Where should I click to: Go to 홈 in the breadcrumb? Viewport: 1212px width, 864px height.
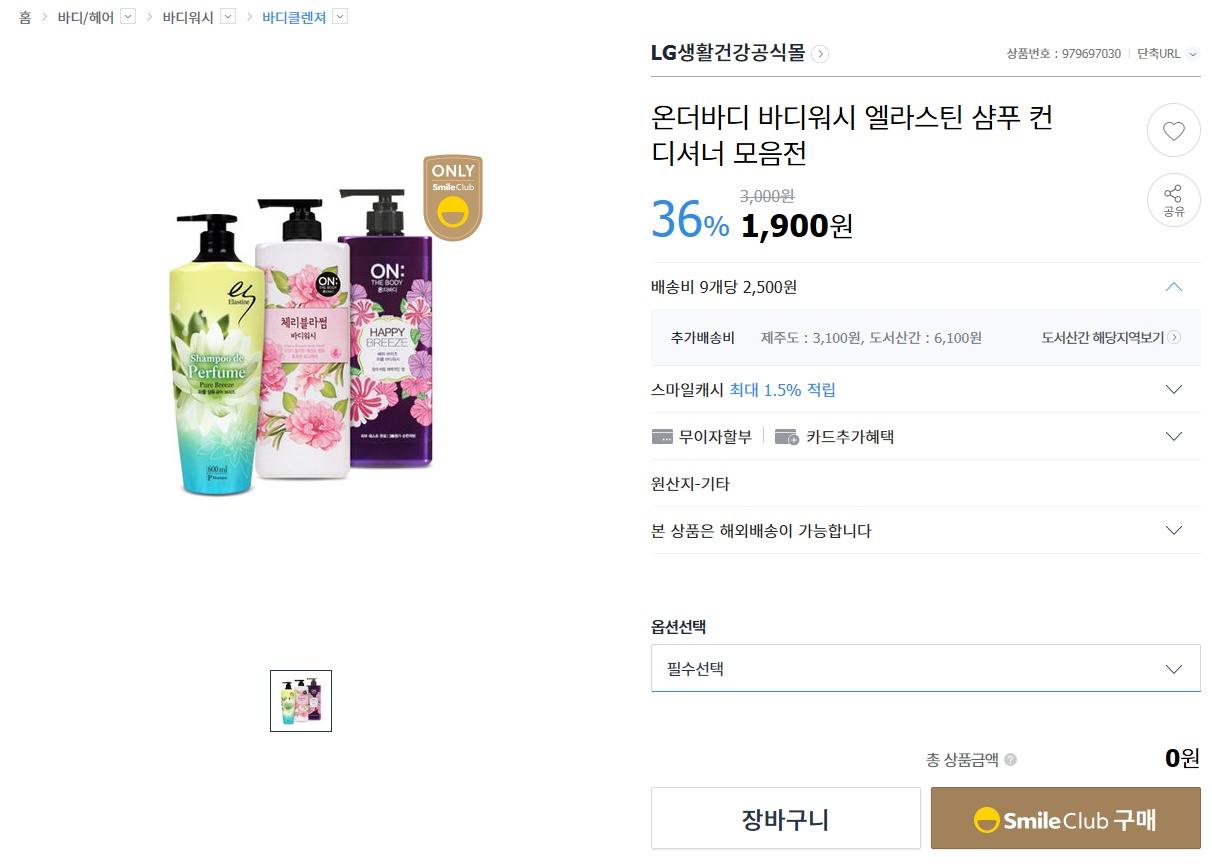tap(25, 17)
